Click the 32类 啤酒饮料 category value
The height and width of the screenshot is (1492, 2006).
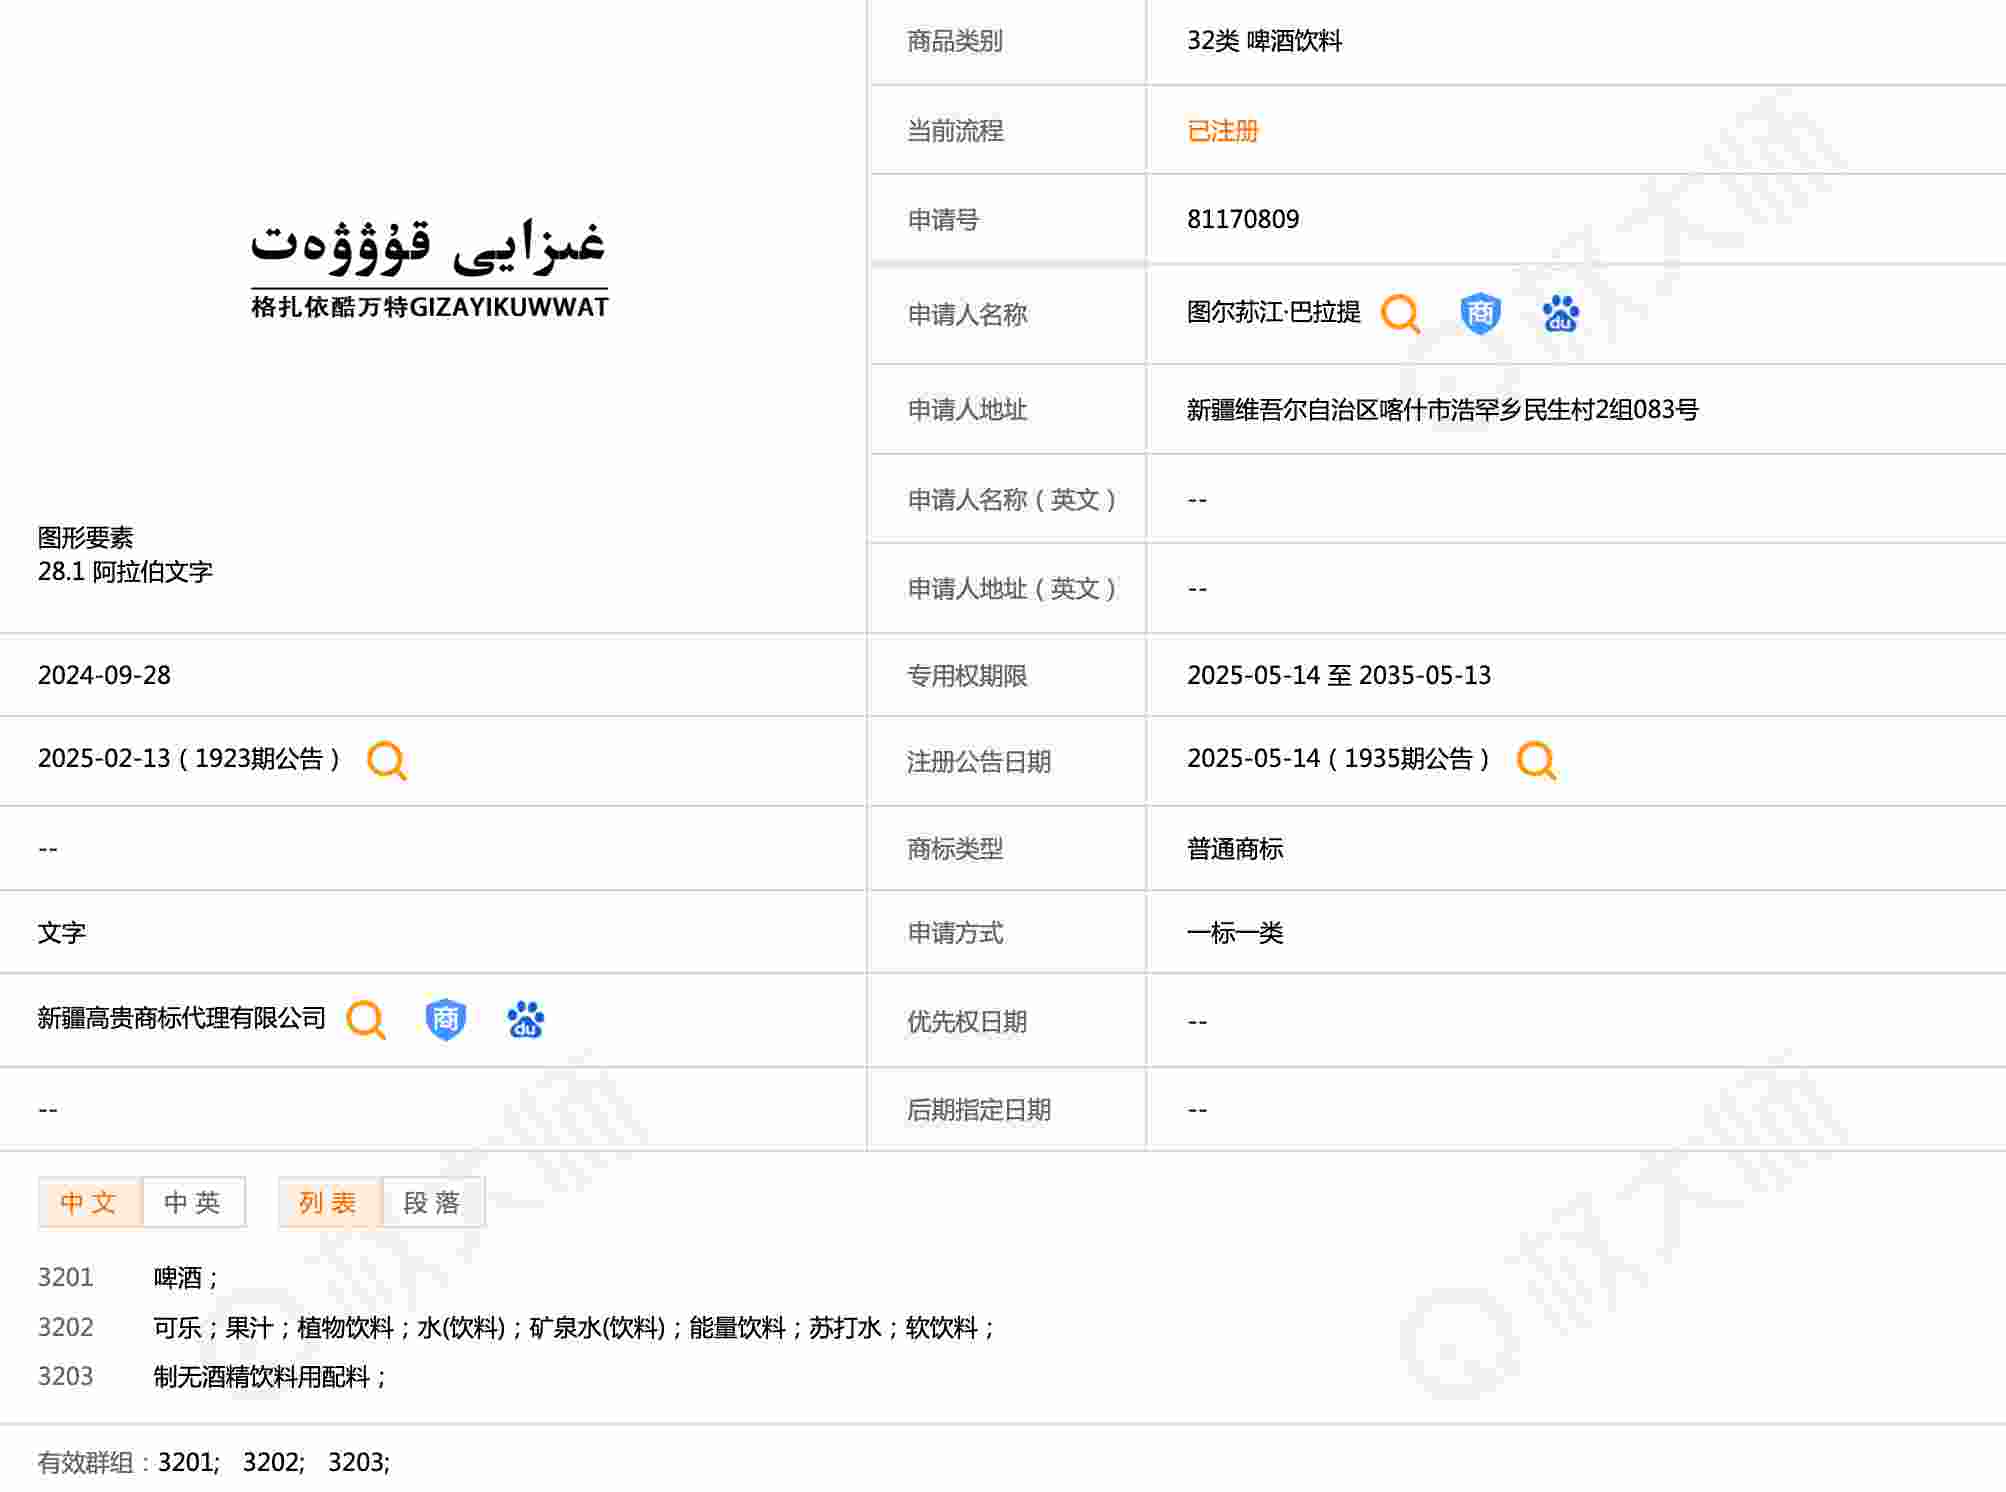coord(1264,41)
